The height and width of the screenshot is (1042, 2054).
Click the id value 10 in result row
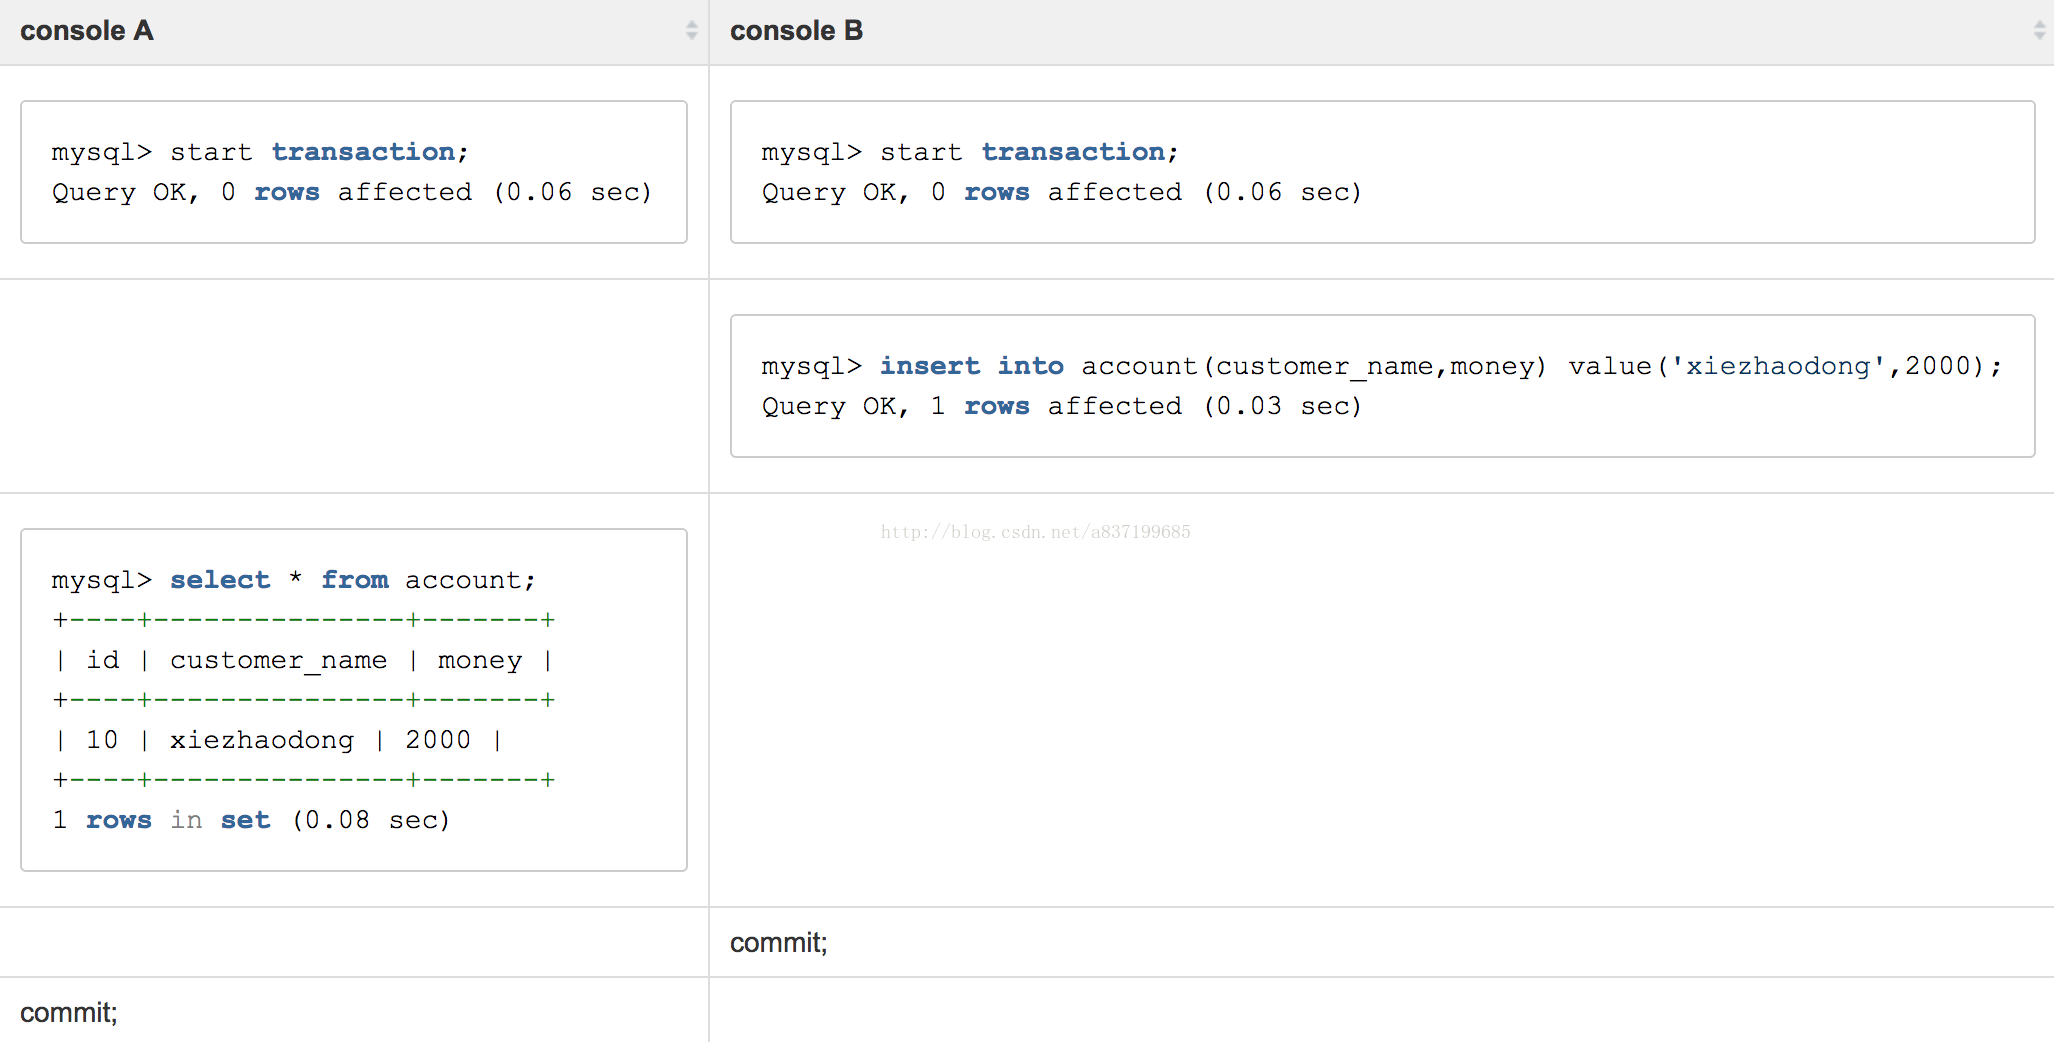(x=102, y=740)
